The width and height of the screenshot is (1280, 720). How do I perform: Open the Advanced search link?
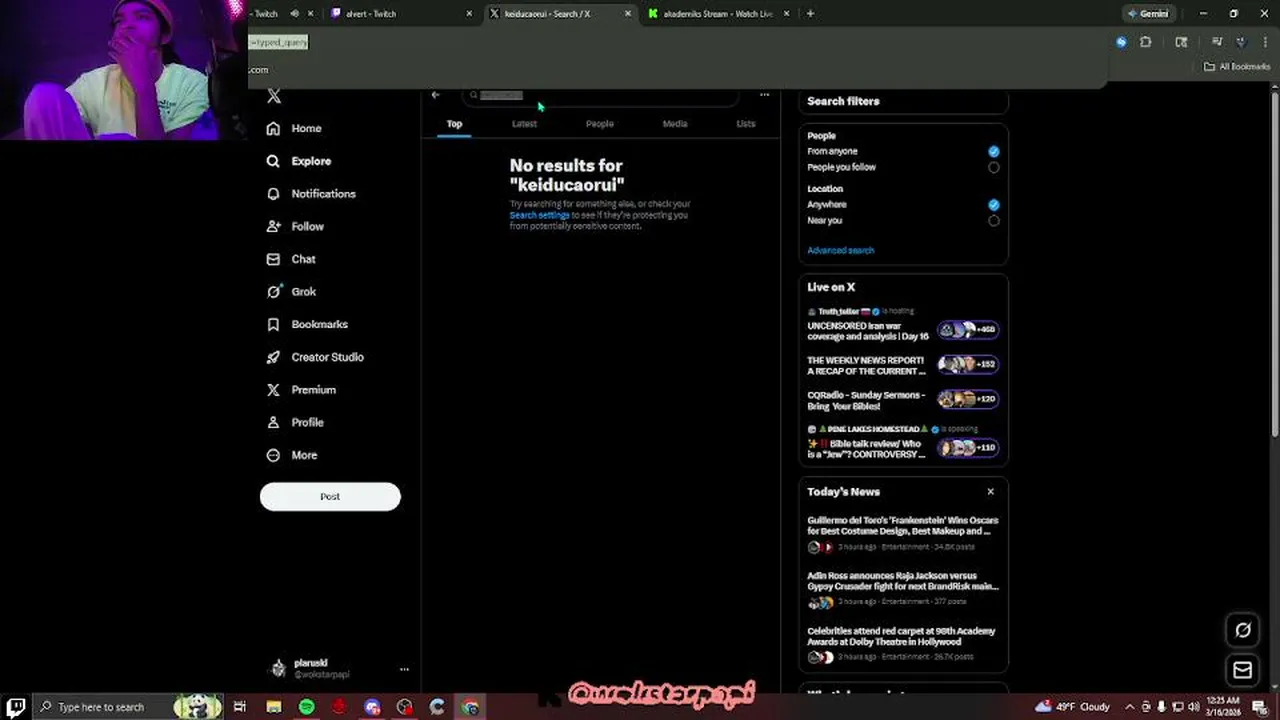pos(840,250)
